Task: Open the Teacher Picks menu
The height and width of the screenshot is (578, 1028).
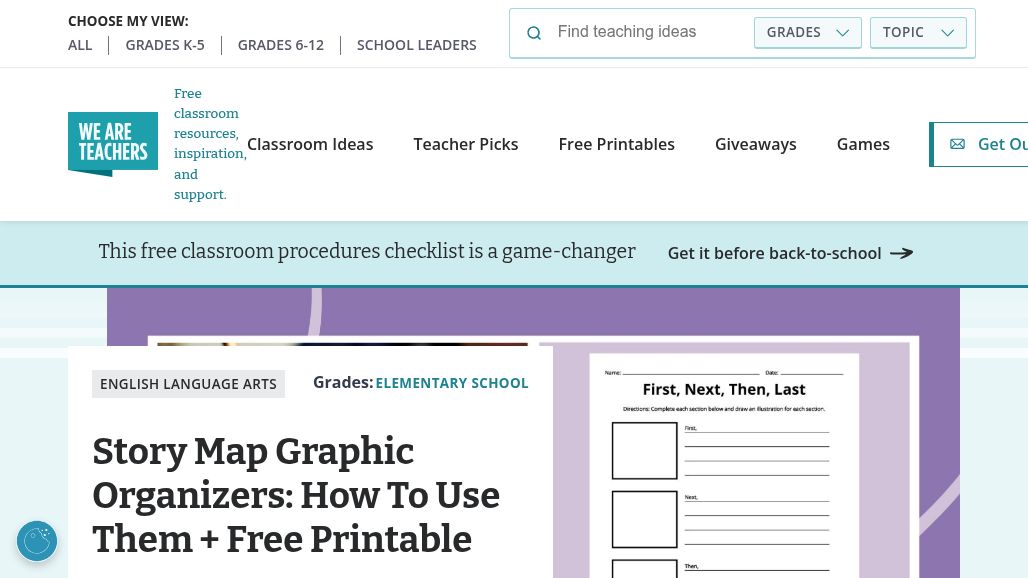Action: 465,144
